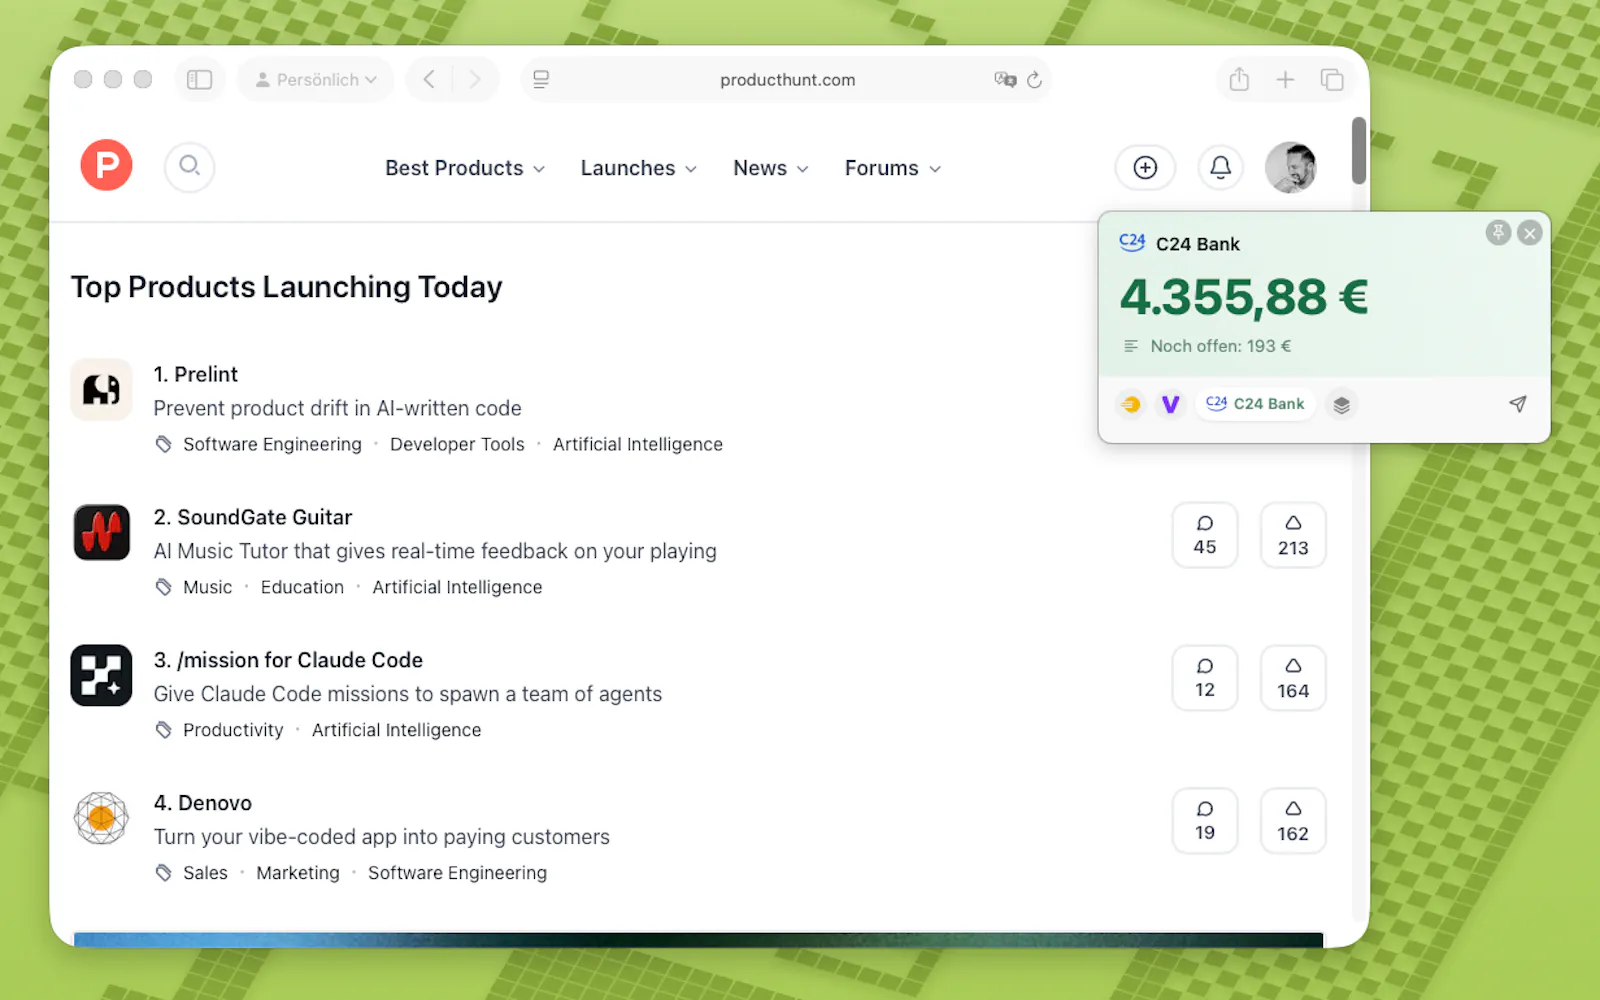
Task: Open the Education tag
Action: [x=302, y=587]
